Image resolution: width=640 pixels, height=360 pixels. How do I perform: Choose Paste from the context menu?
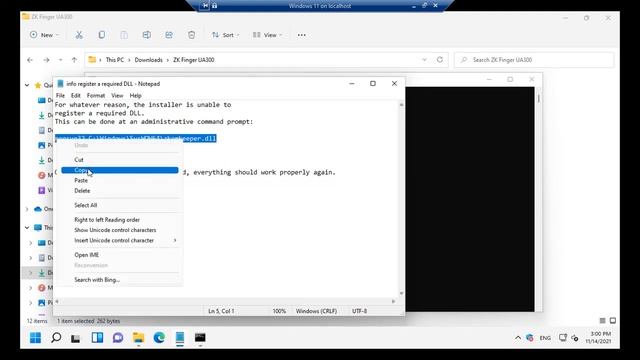click(x=120, y=180)
